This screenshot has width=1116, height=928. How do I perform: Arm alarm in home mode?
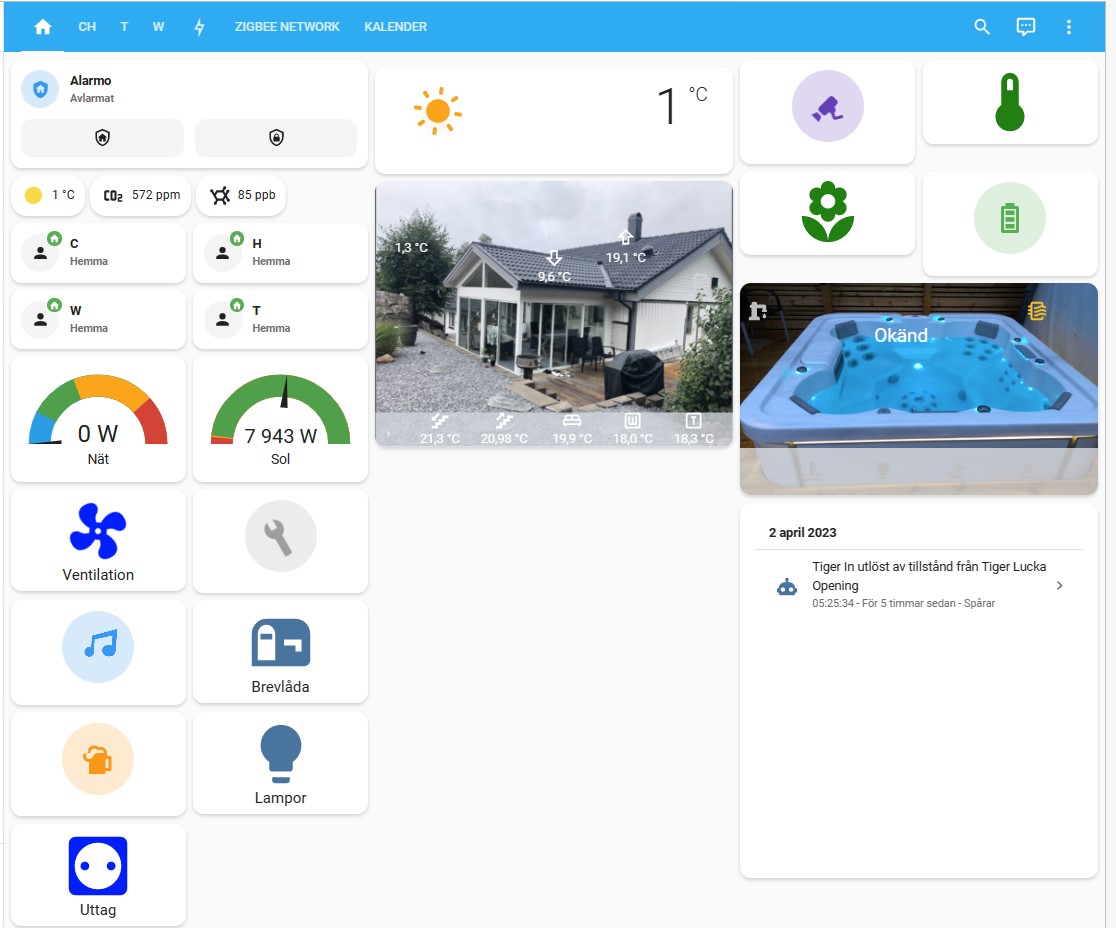click(102, 137)
